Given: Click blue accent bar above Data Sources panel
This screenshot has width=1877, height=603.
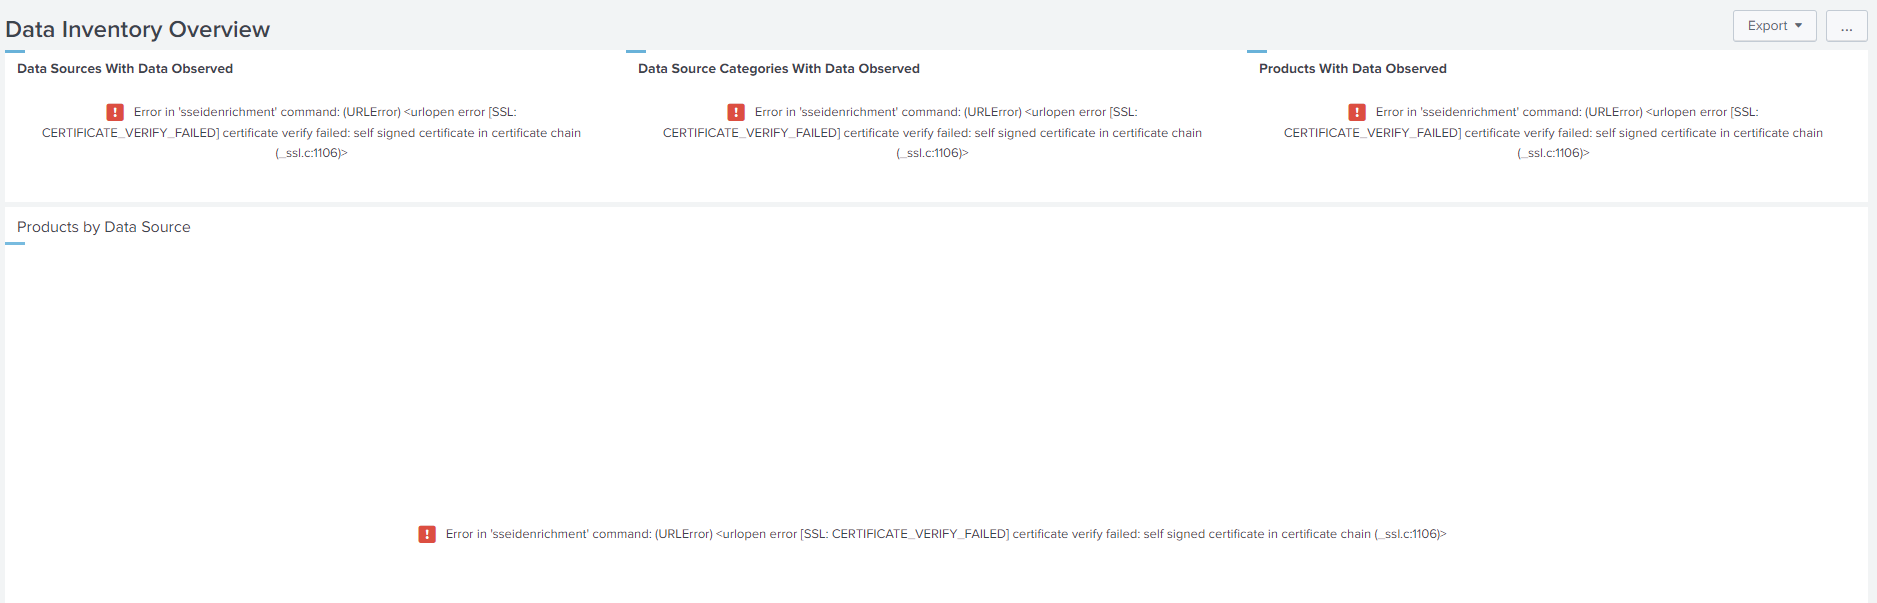Looking at the screenshot, I should coord(15,51).
